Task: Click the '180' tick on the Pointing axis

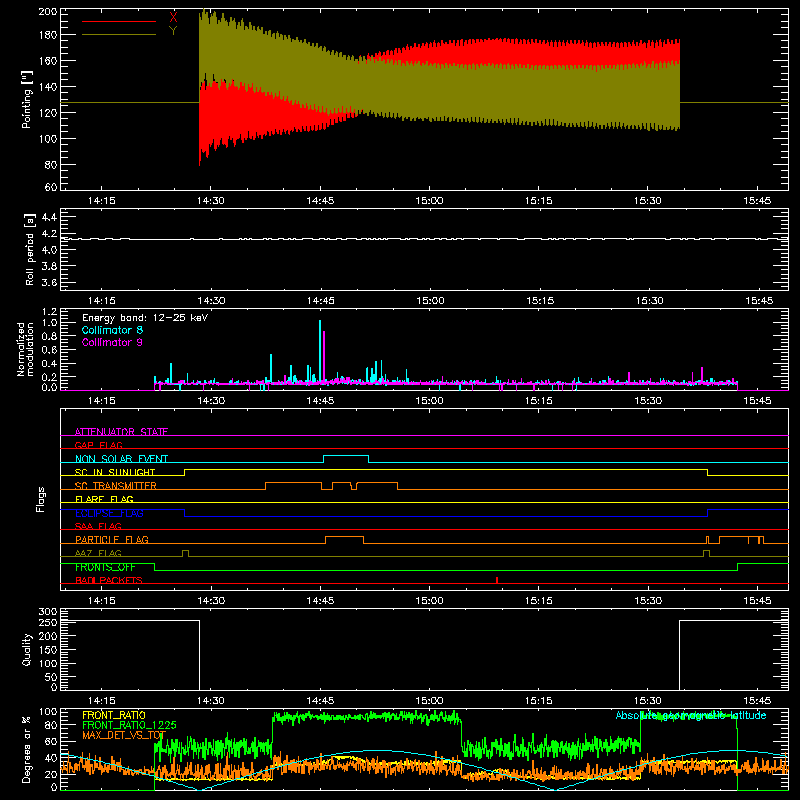Action: (48, 35)
